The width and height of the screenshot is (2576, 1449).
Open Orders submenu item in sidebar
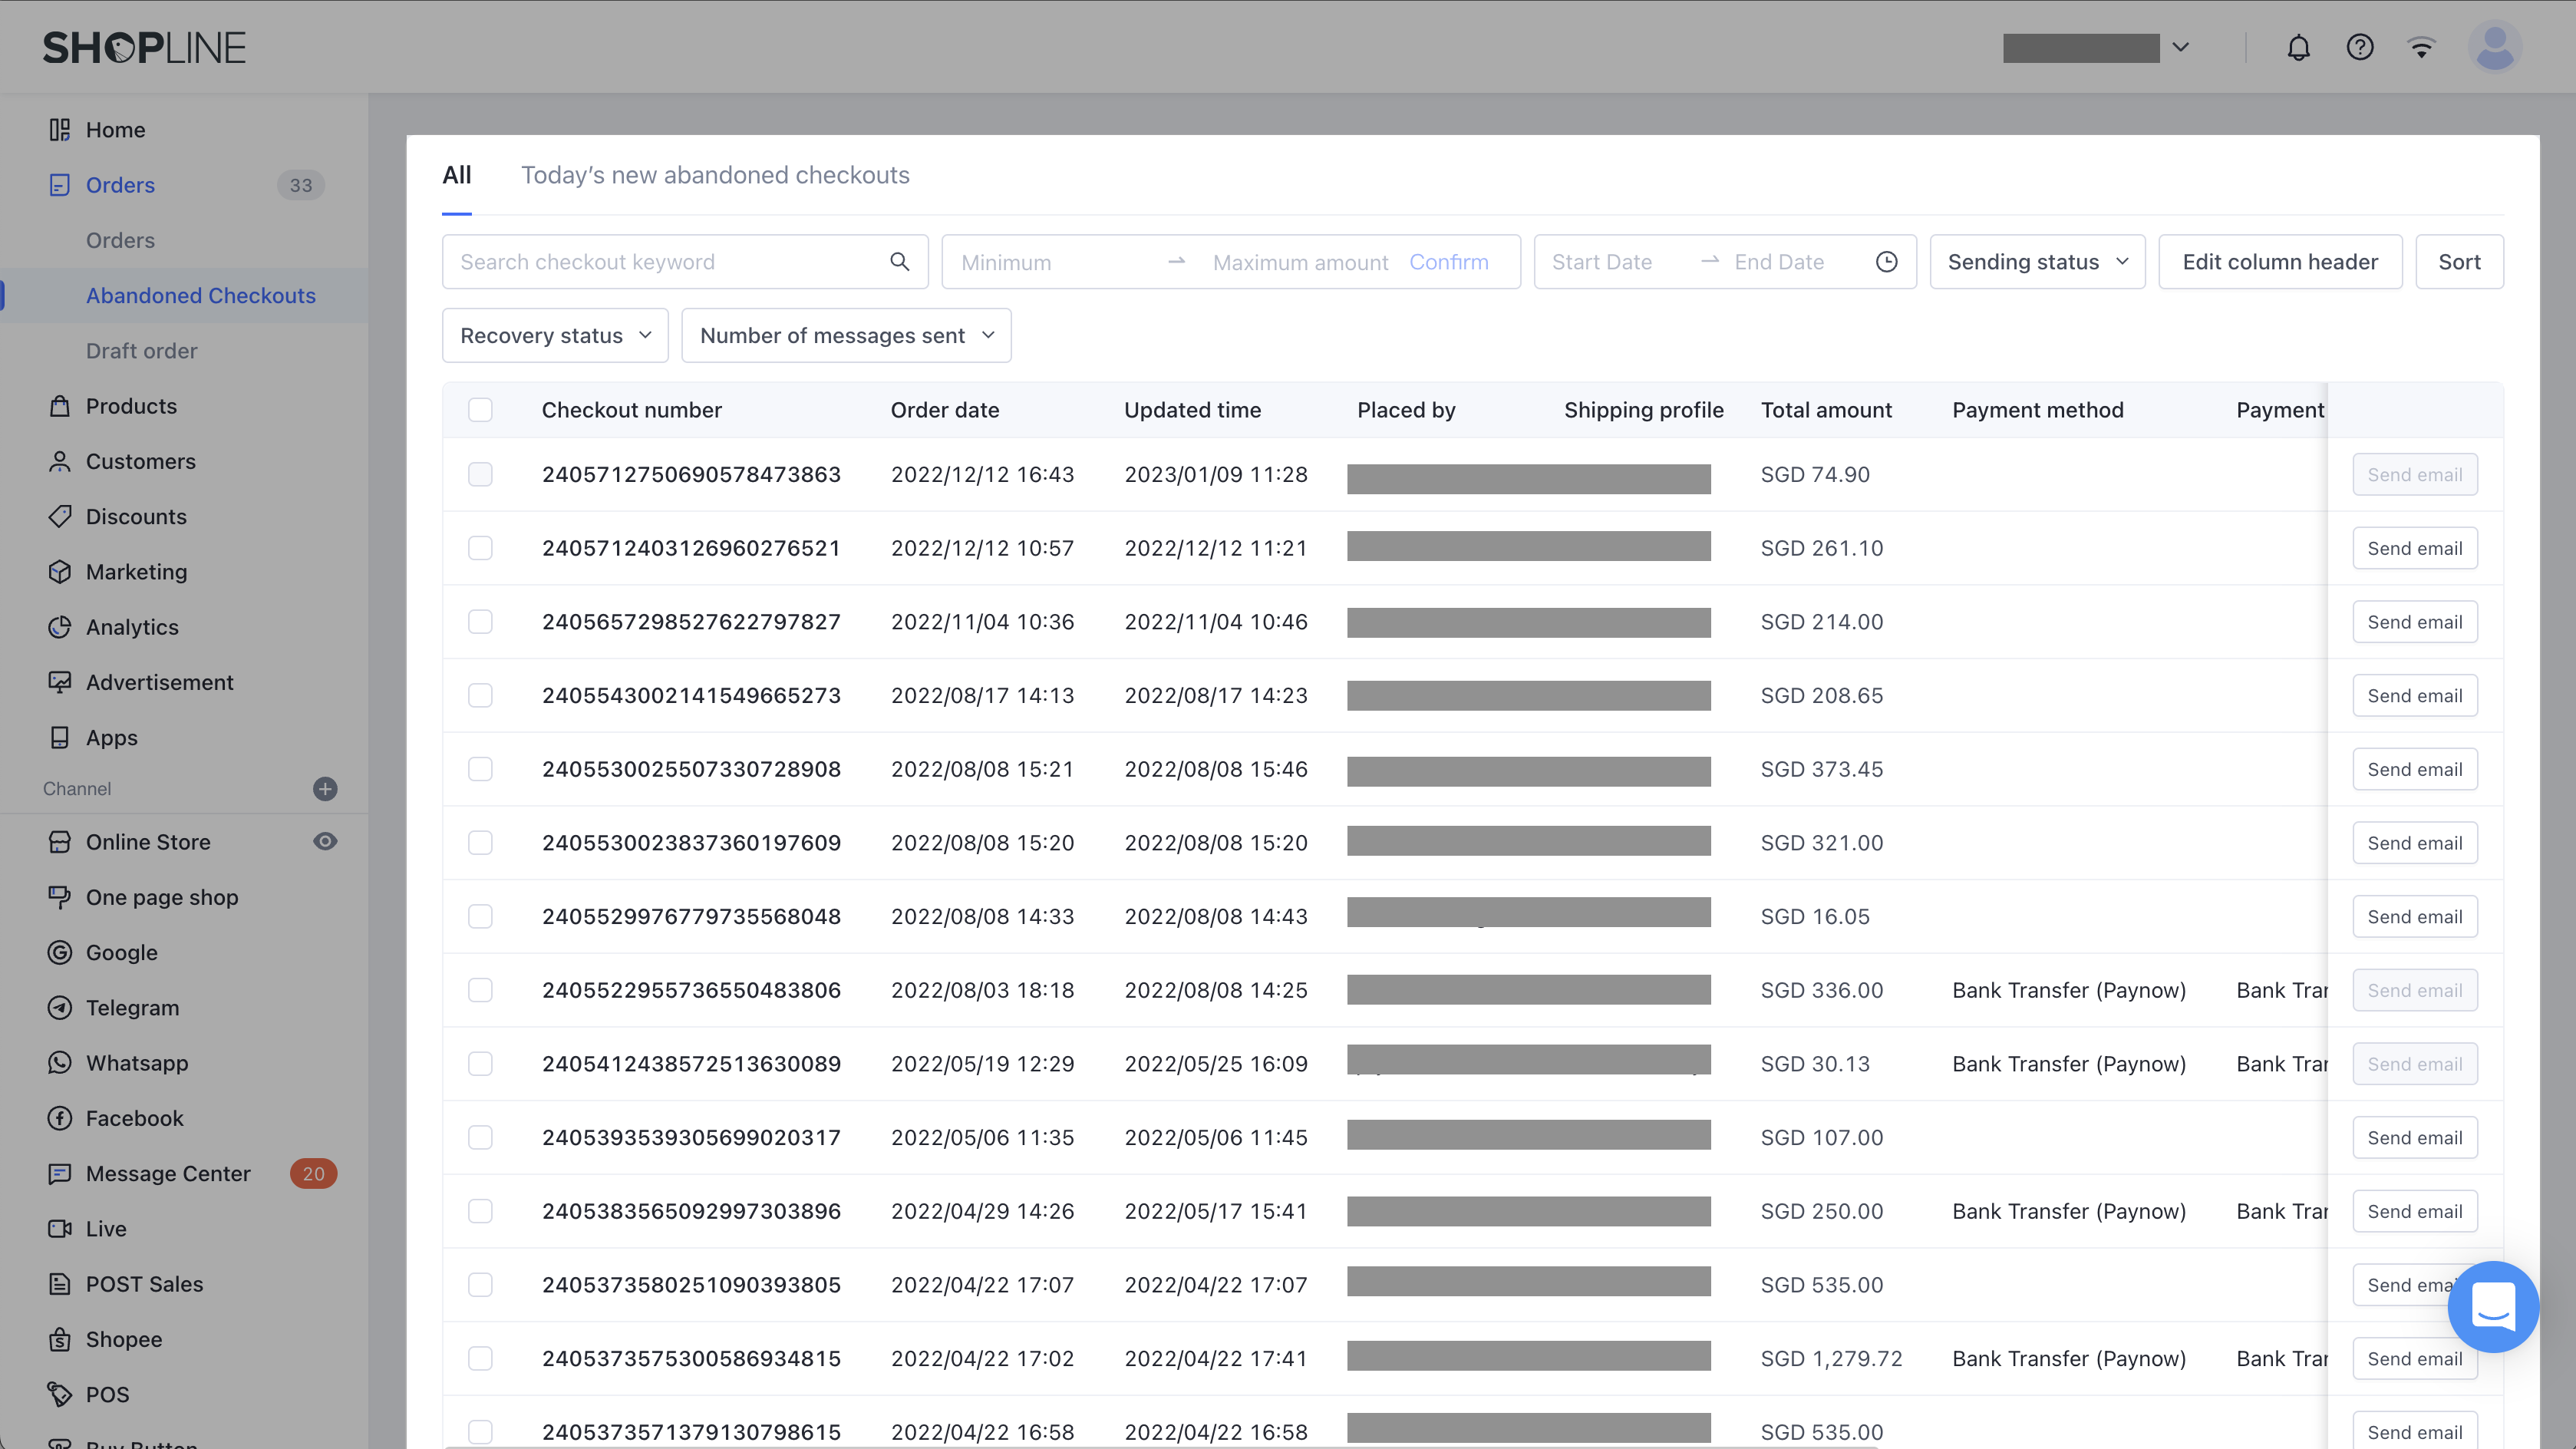pyautogui.click(x=120, y=240)
